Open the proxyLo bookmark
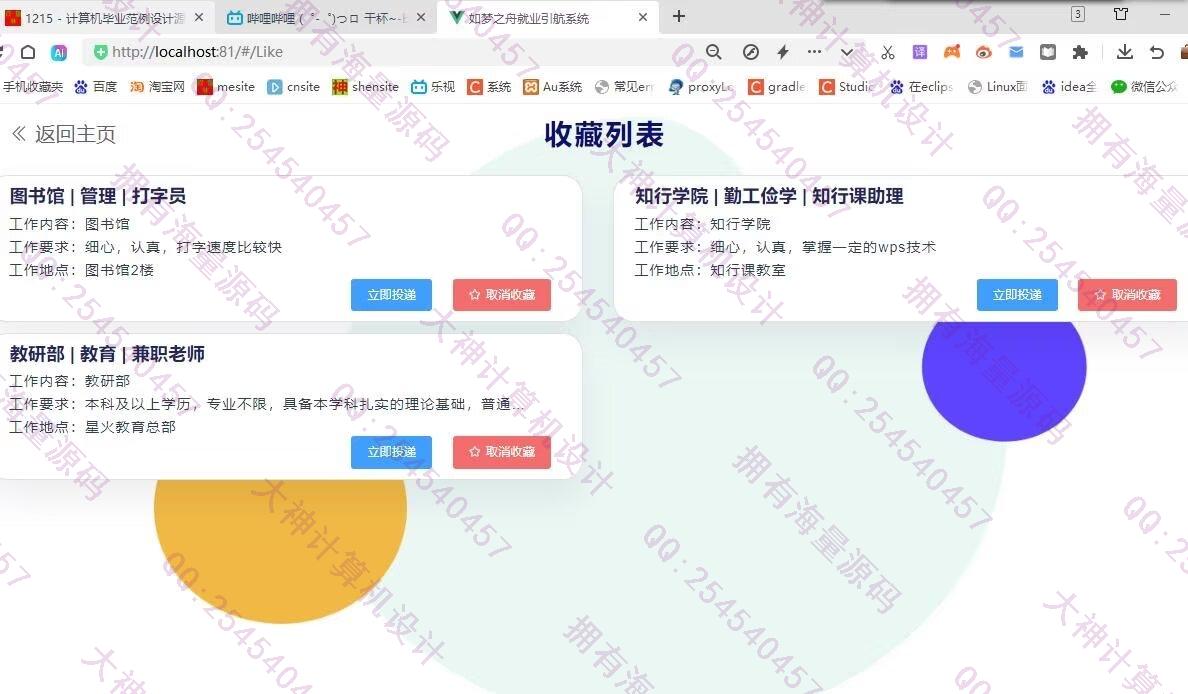The image size is (1188, 694). 701,87
